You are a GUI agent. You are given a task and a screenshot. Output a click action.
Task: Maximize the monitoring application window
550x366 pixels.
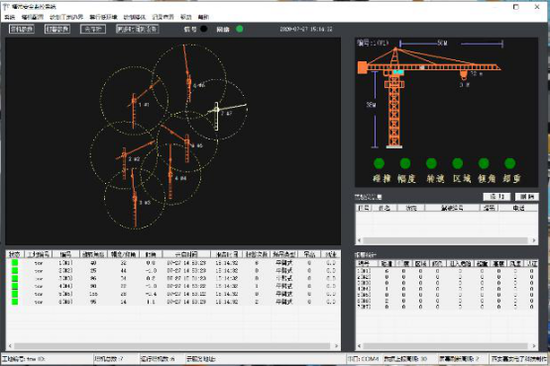(x=516, y=7)
